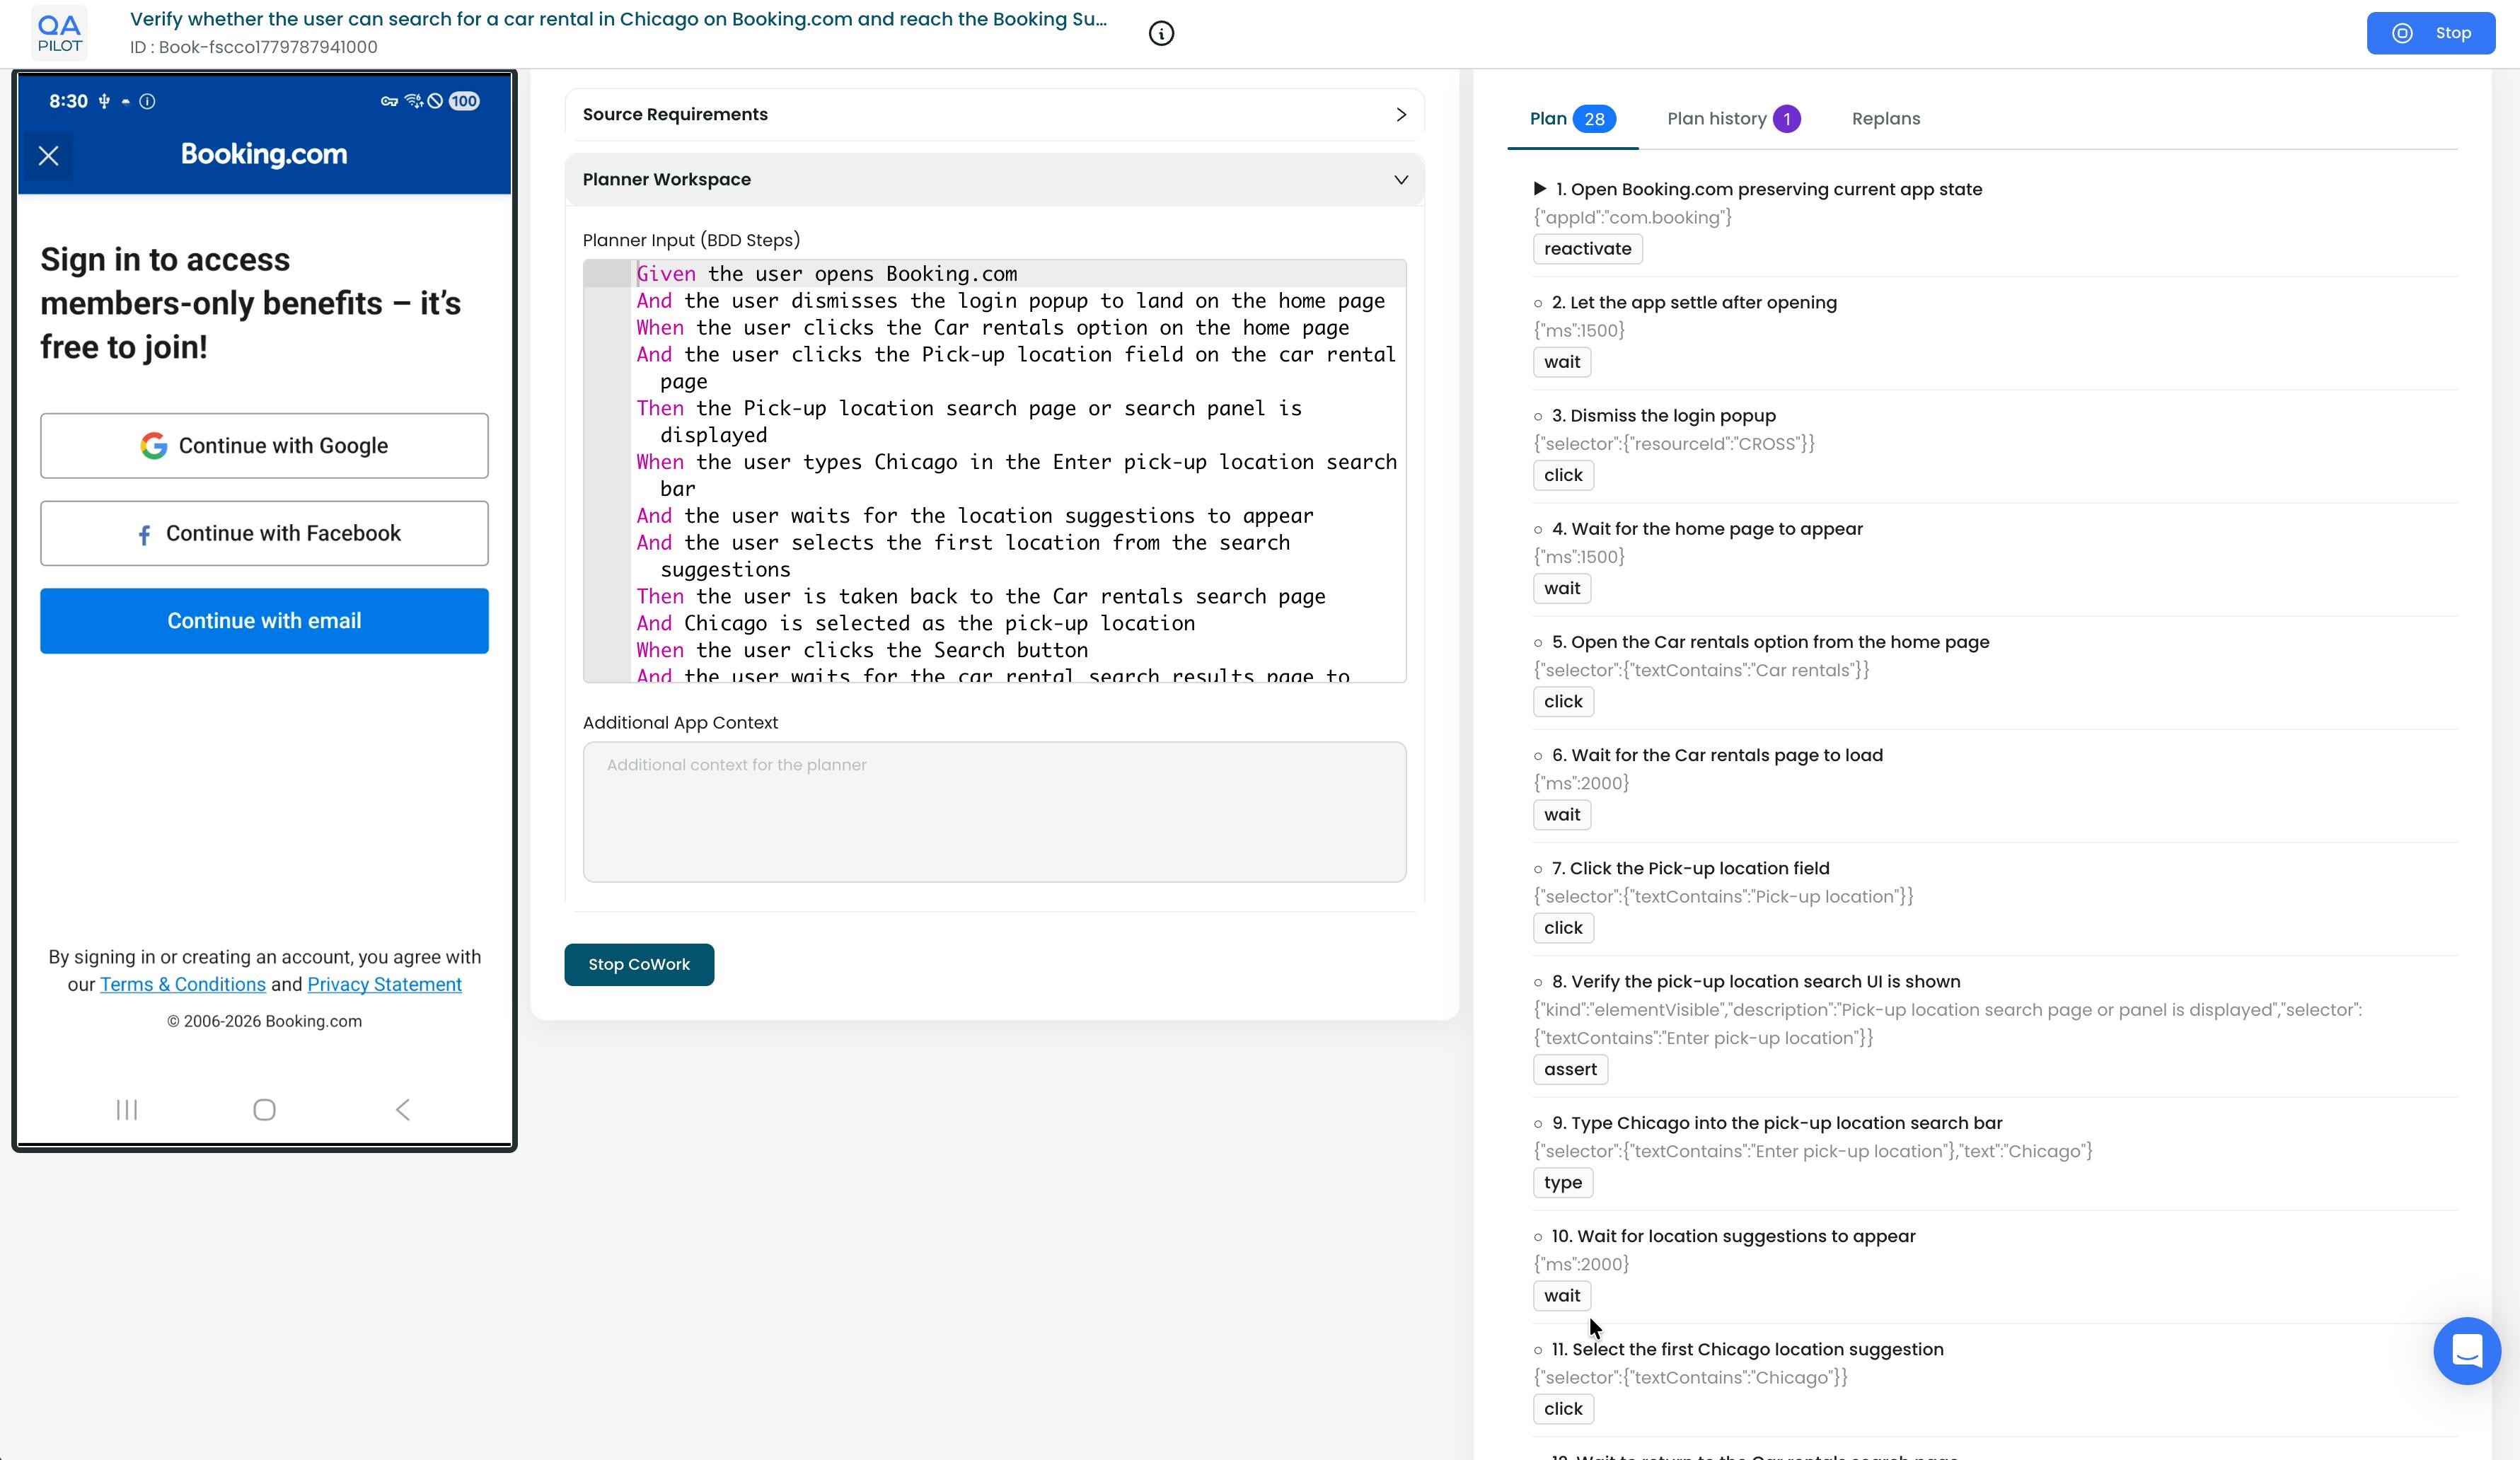This screenshot has width=2520, height=1460.
Task: Click the BDD line 'Given the user opens Booking.com'
Action: [827, 274]
